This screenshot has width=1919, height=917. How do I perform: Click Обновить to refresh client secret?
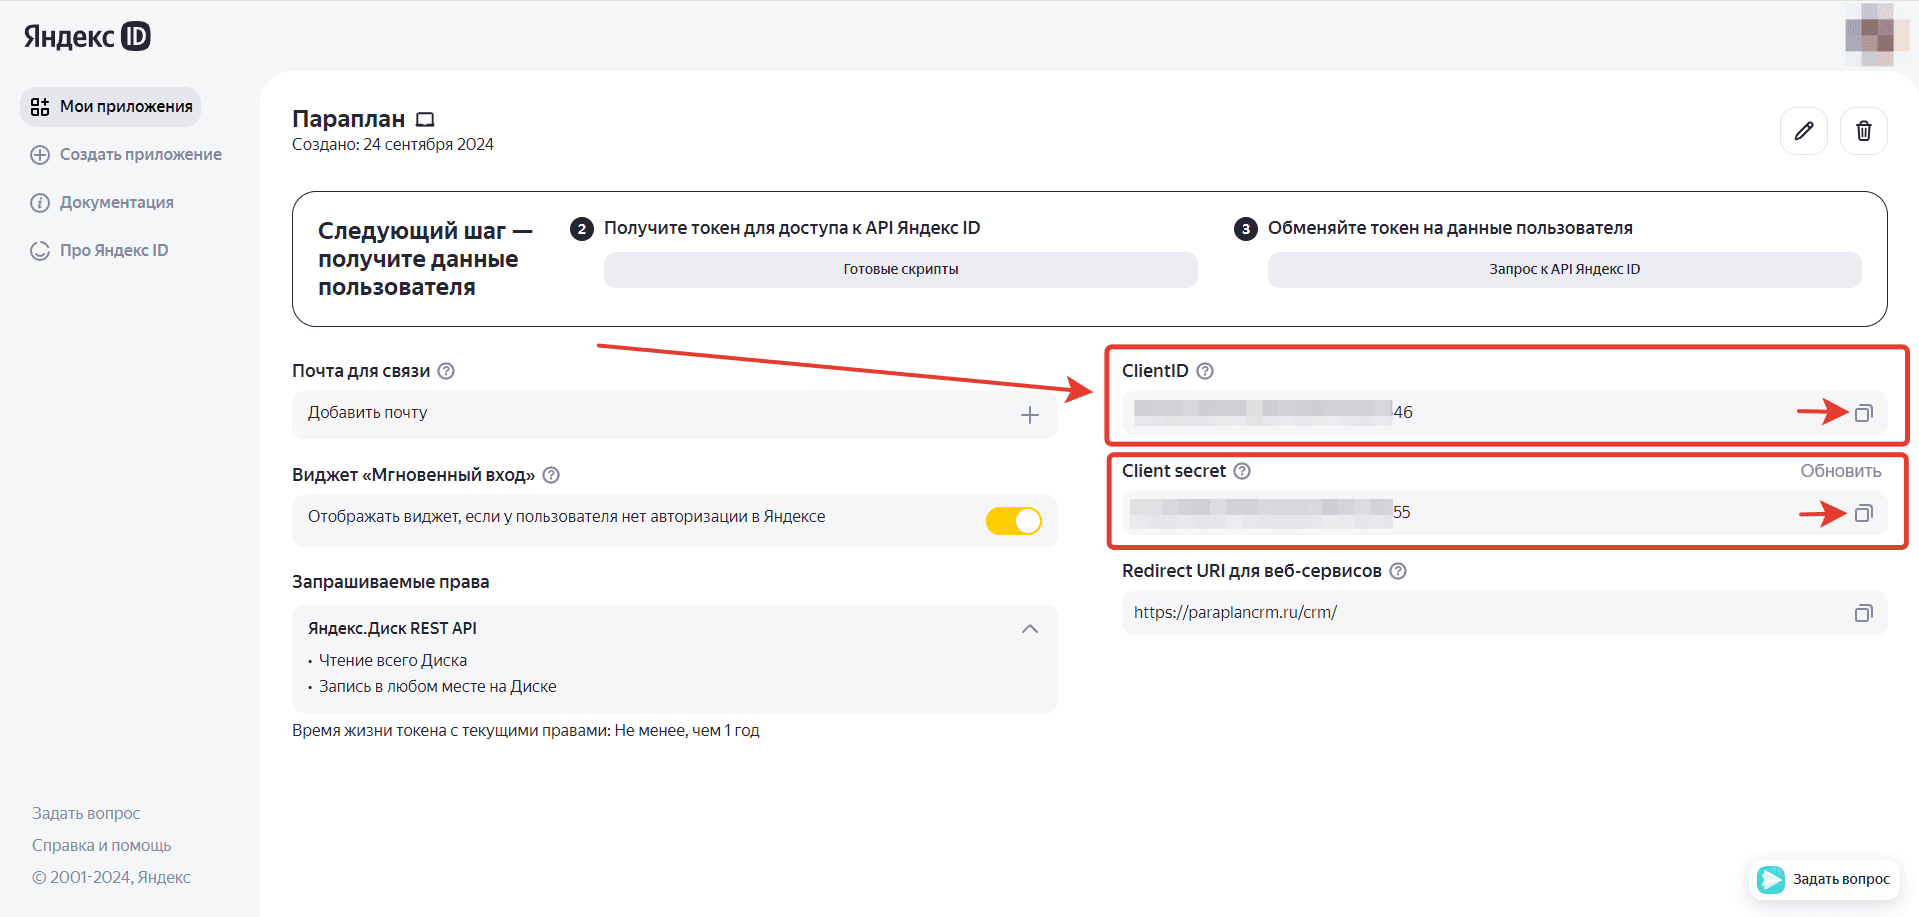click(x=1840, y=471)
